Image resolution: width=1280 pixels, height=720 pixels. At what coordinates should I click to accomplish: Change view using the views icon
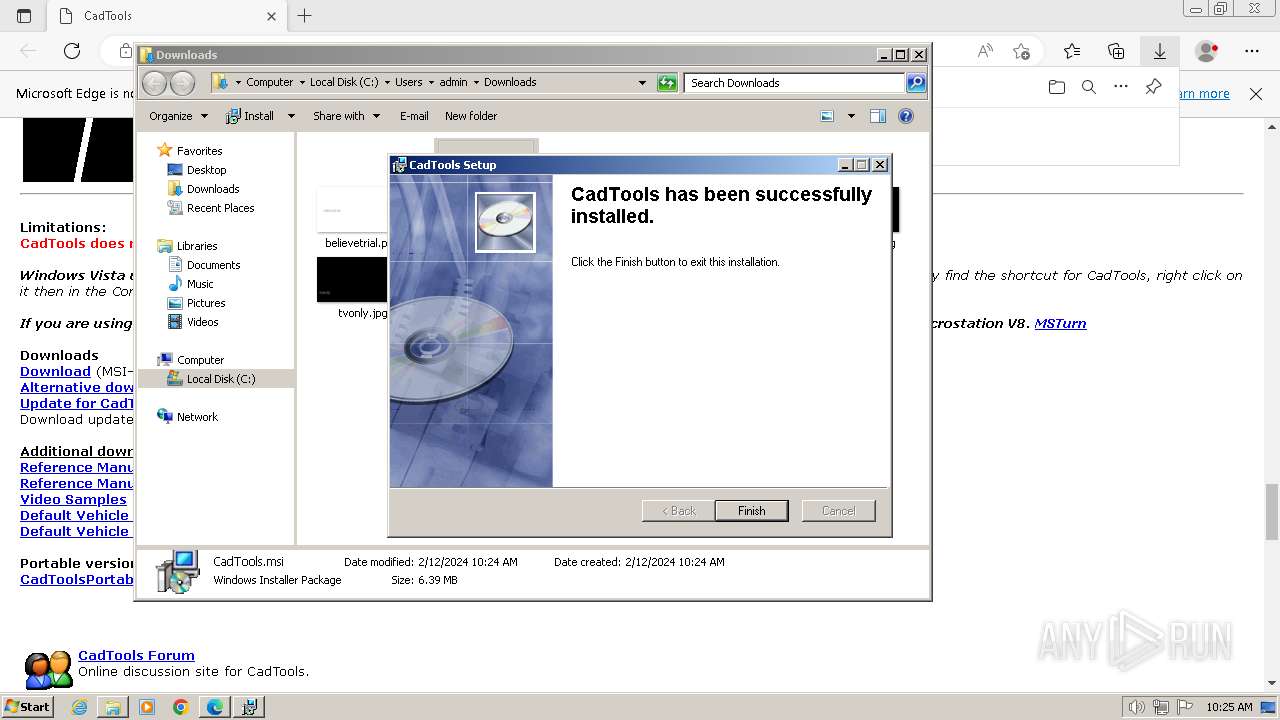827,116
